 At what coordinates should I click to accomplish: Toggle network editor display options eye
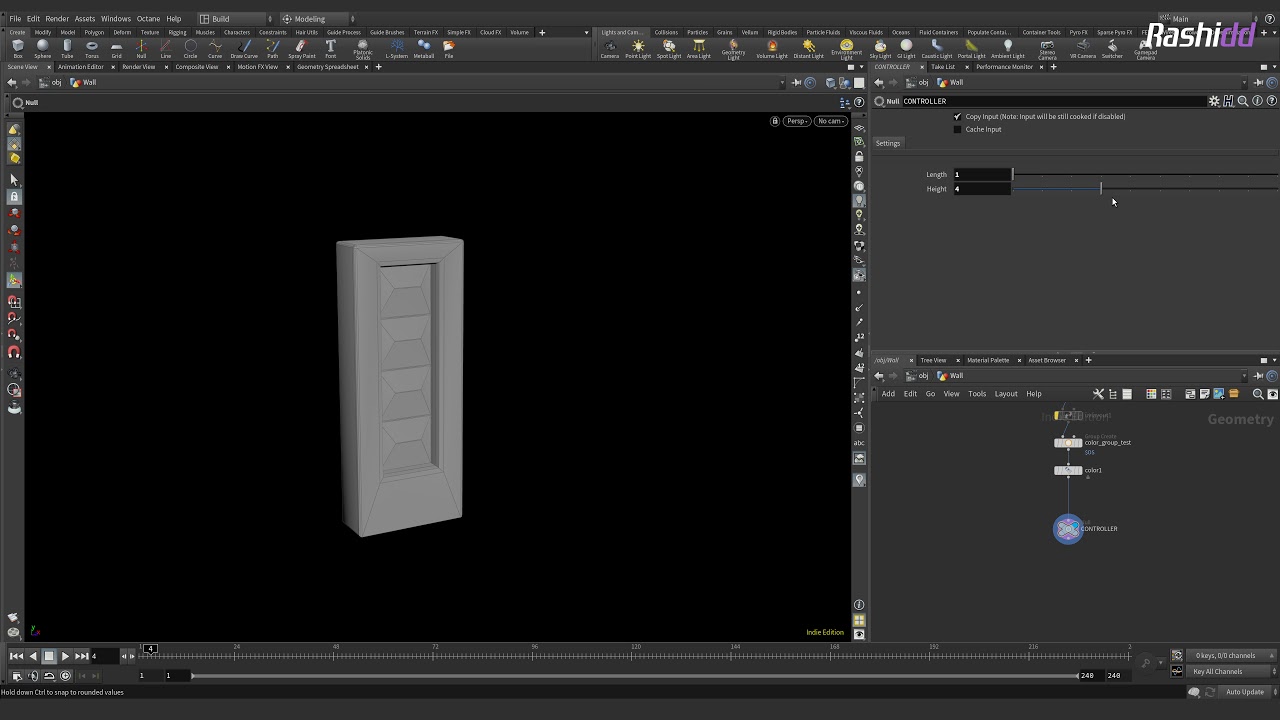point(1272,394)
